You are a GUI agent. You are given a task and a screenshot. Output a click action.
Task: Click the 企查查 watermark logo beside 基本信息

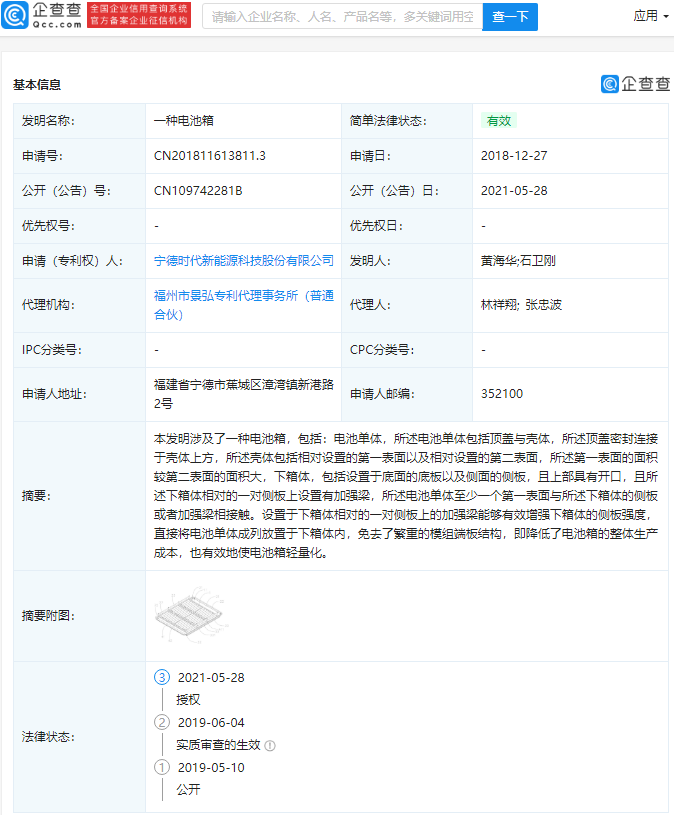click(635, 84)
